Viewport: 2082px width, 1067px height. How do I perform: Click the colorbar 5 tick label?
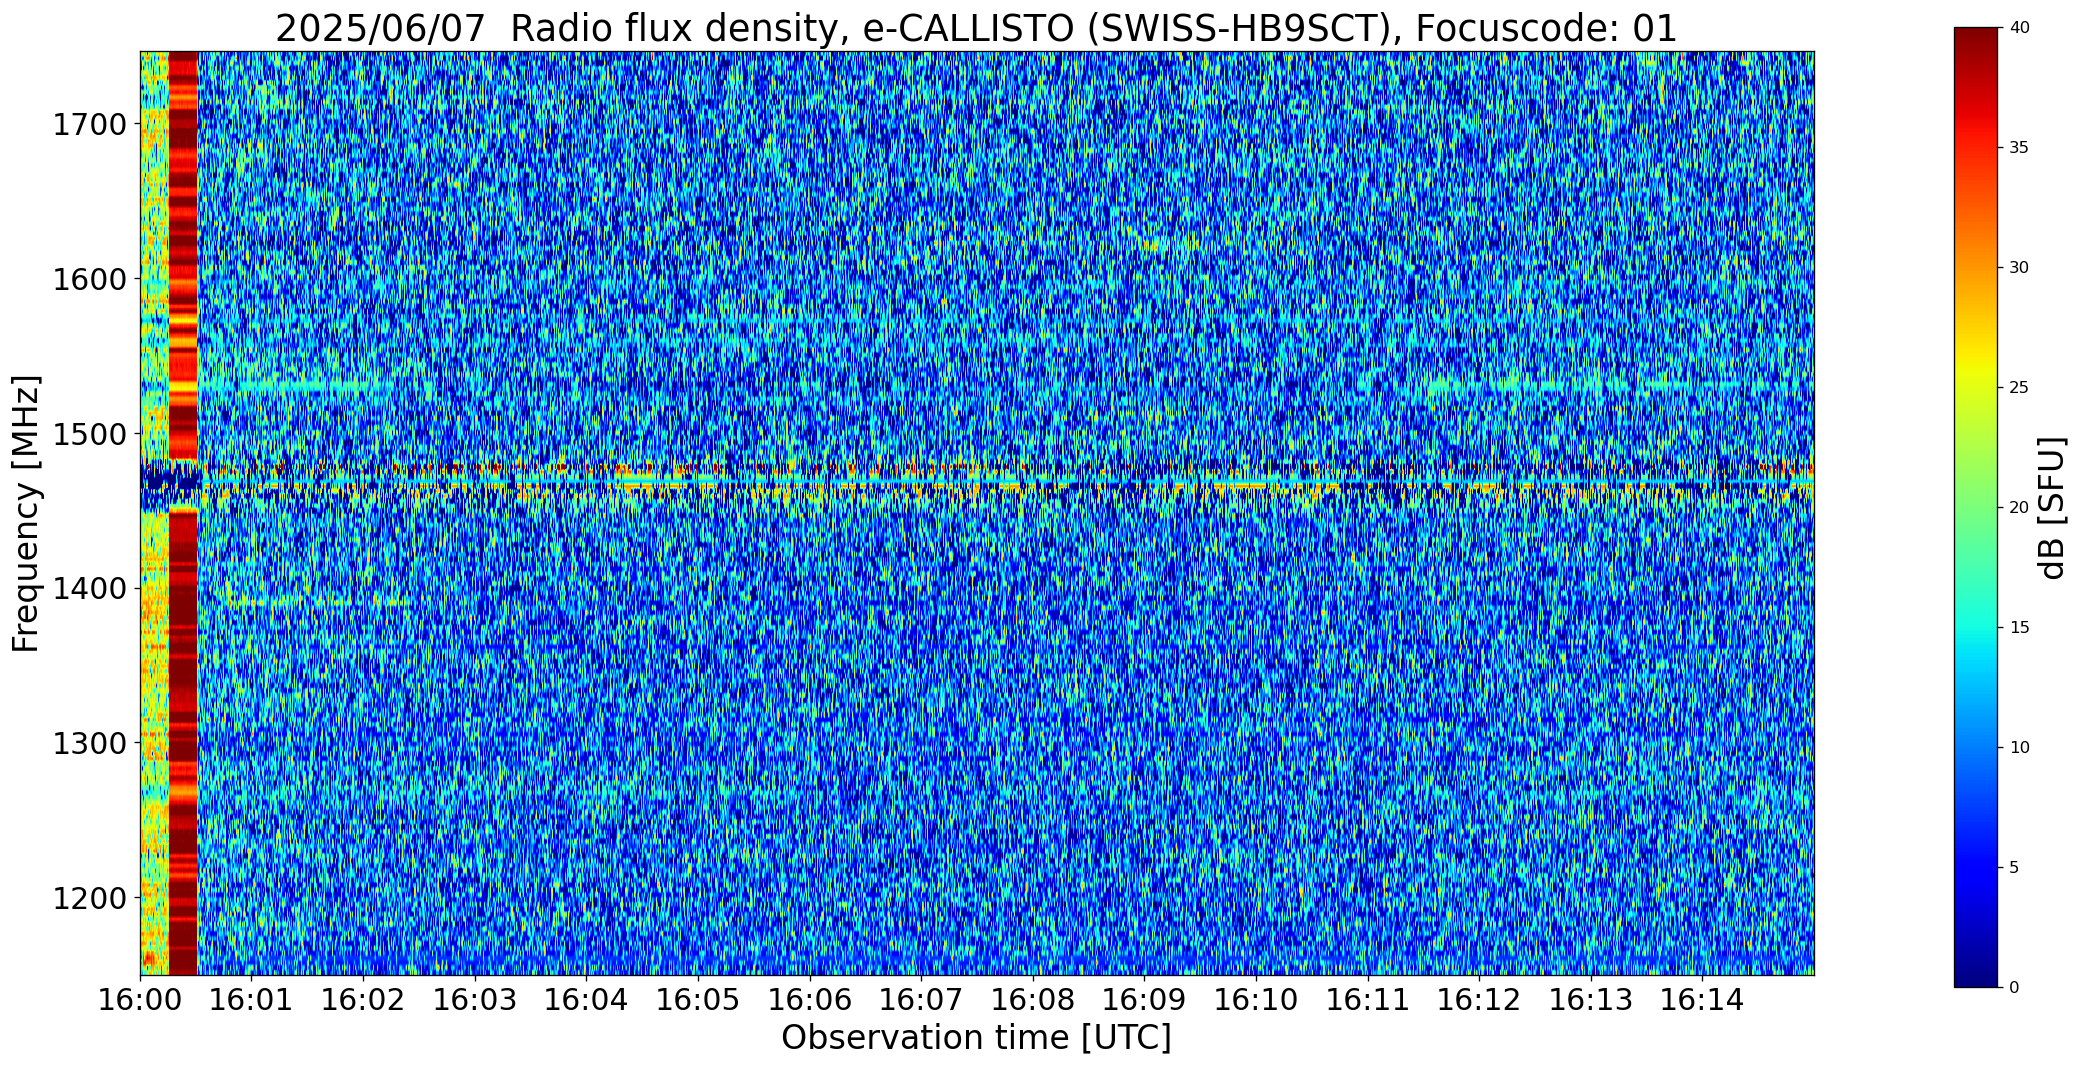2014,868
